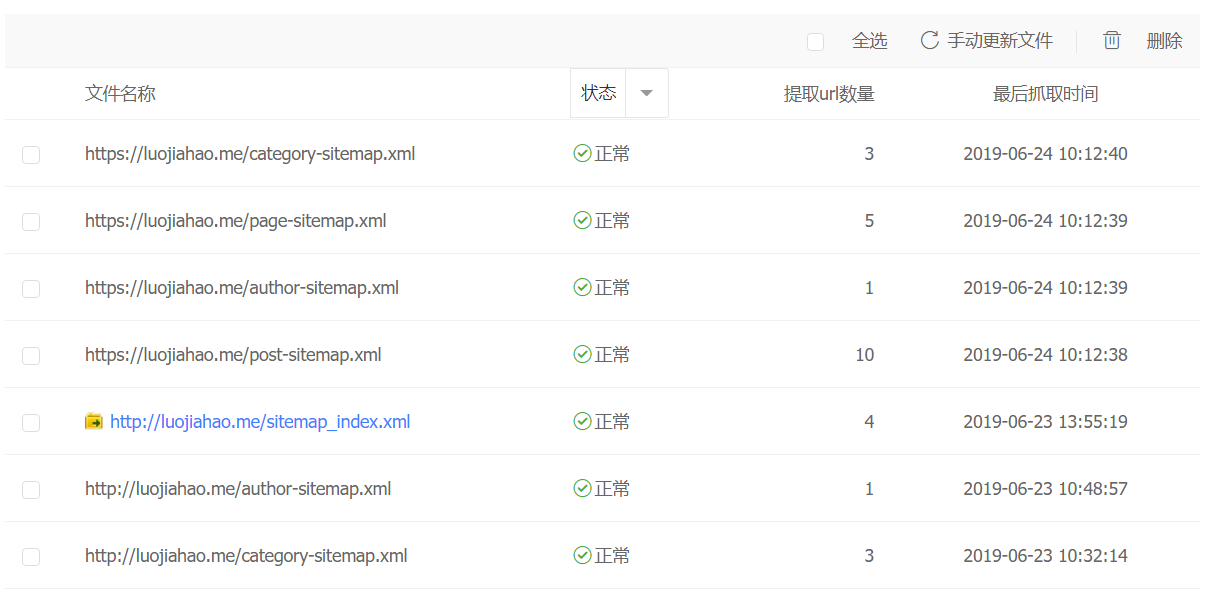Open the 状态 filter dropdown arrow
Image resolution: width=1225 pixels, height=601 pixels.
(647, 93)
